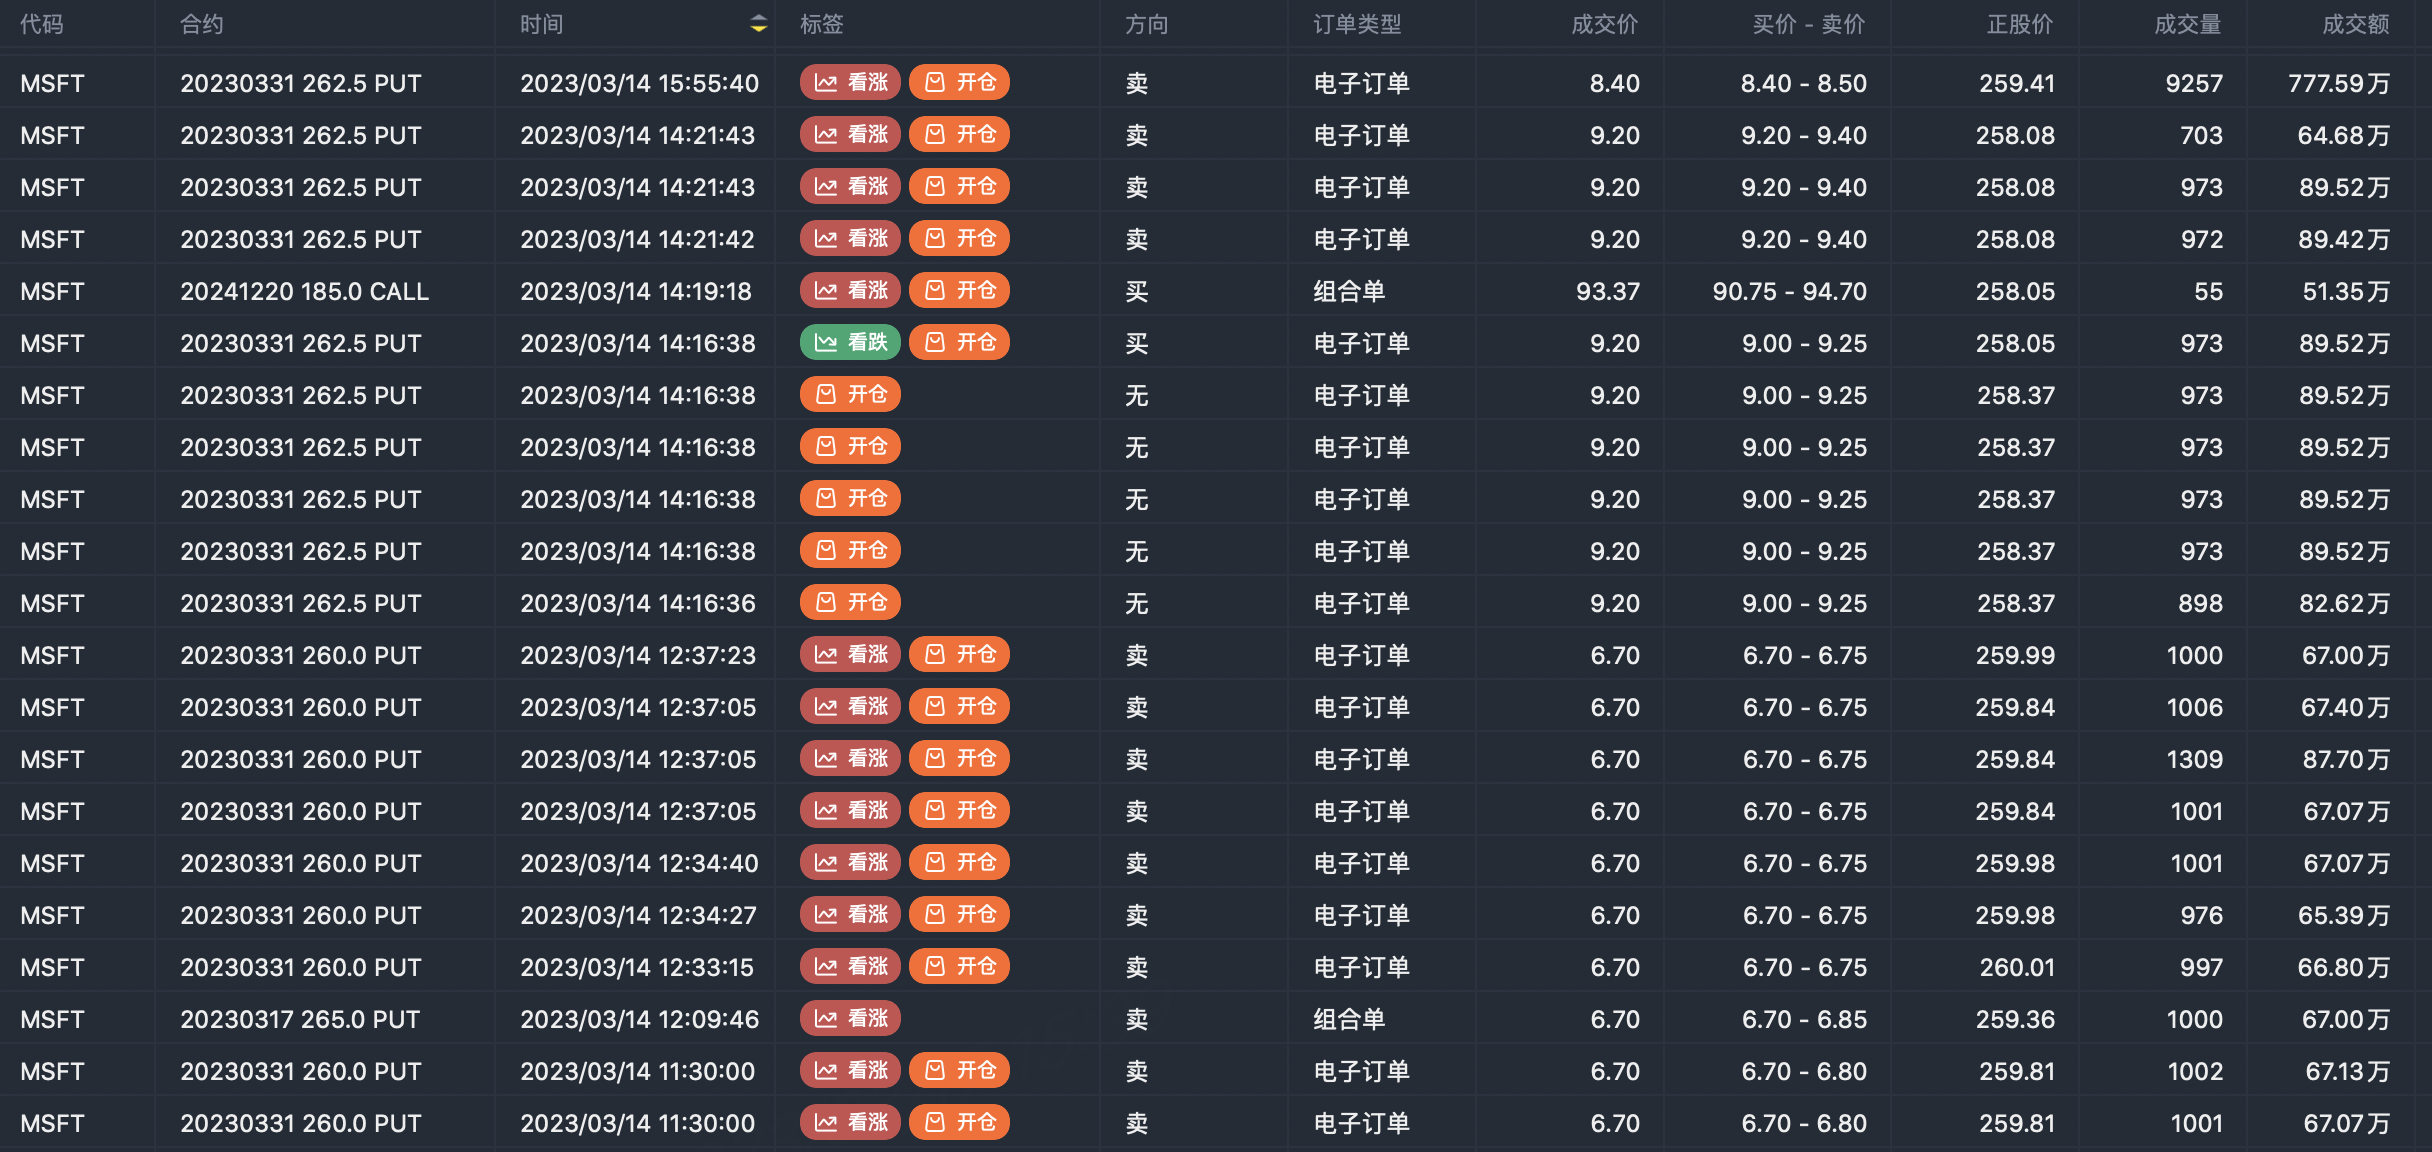The image size is (2432, 1152).
Task: Click the 看涨 tag in the row with 67.13万
Action: pos(850,1070)
